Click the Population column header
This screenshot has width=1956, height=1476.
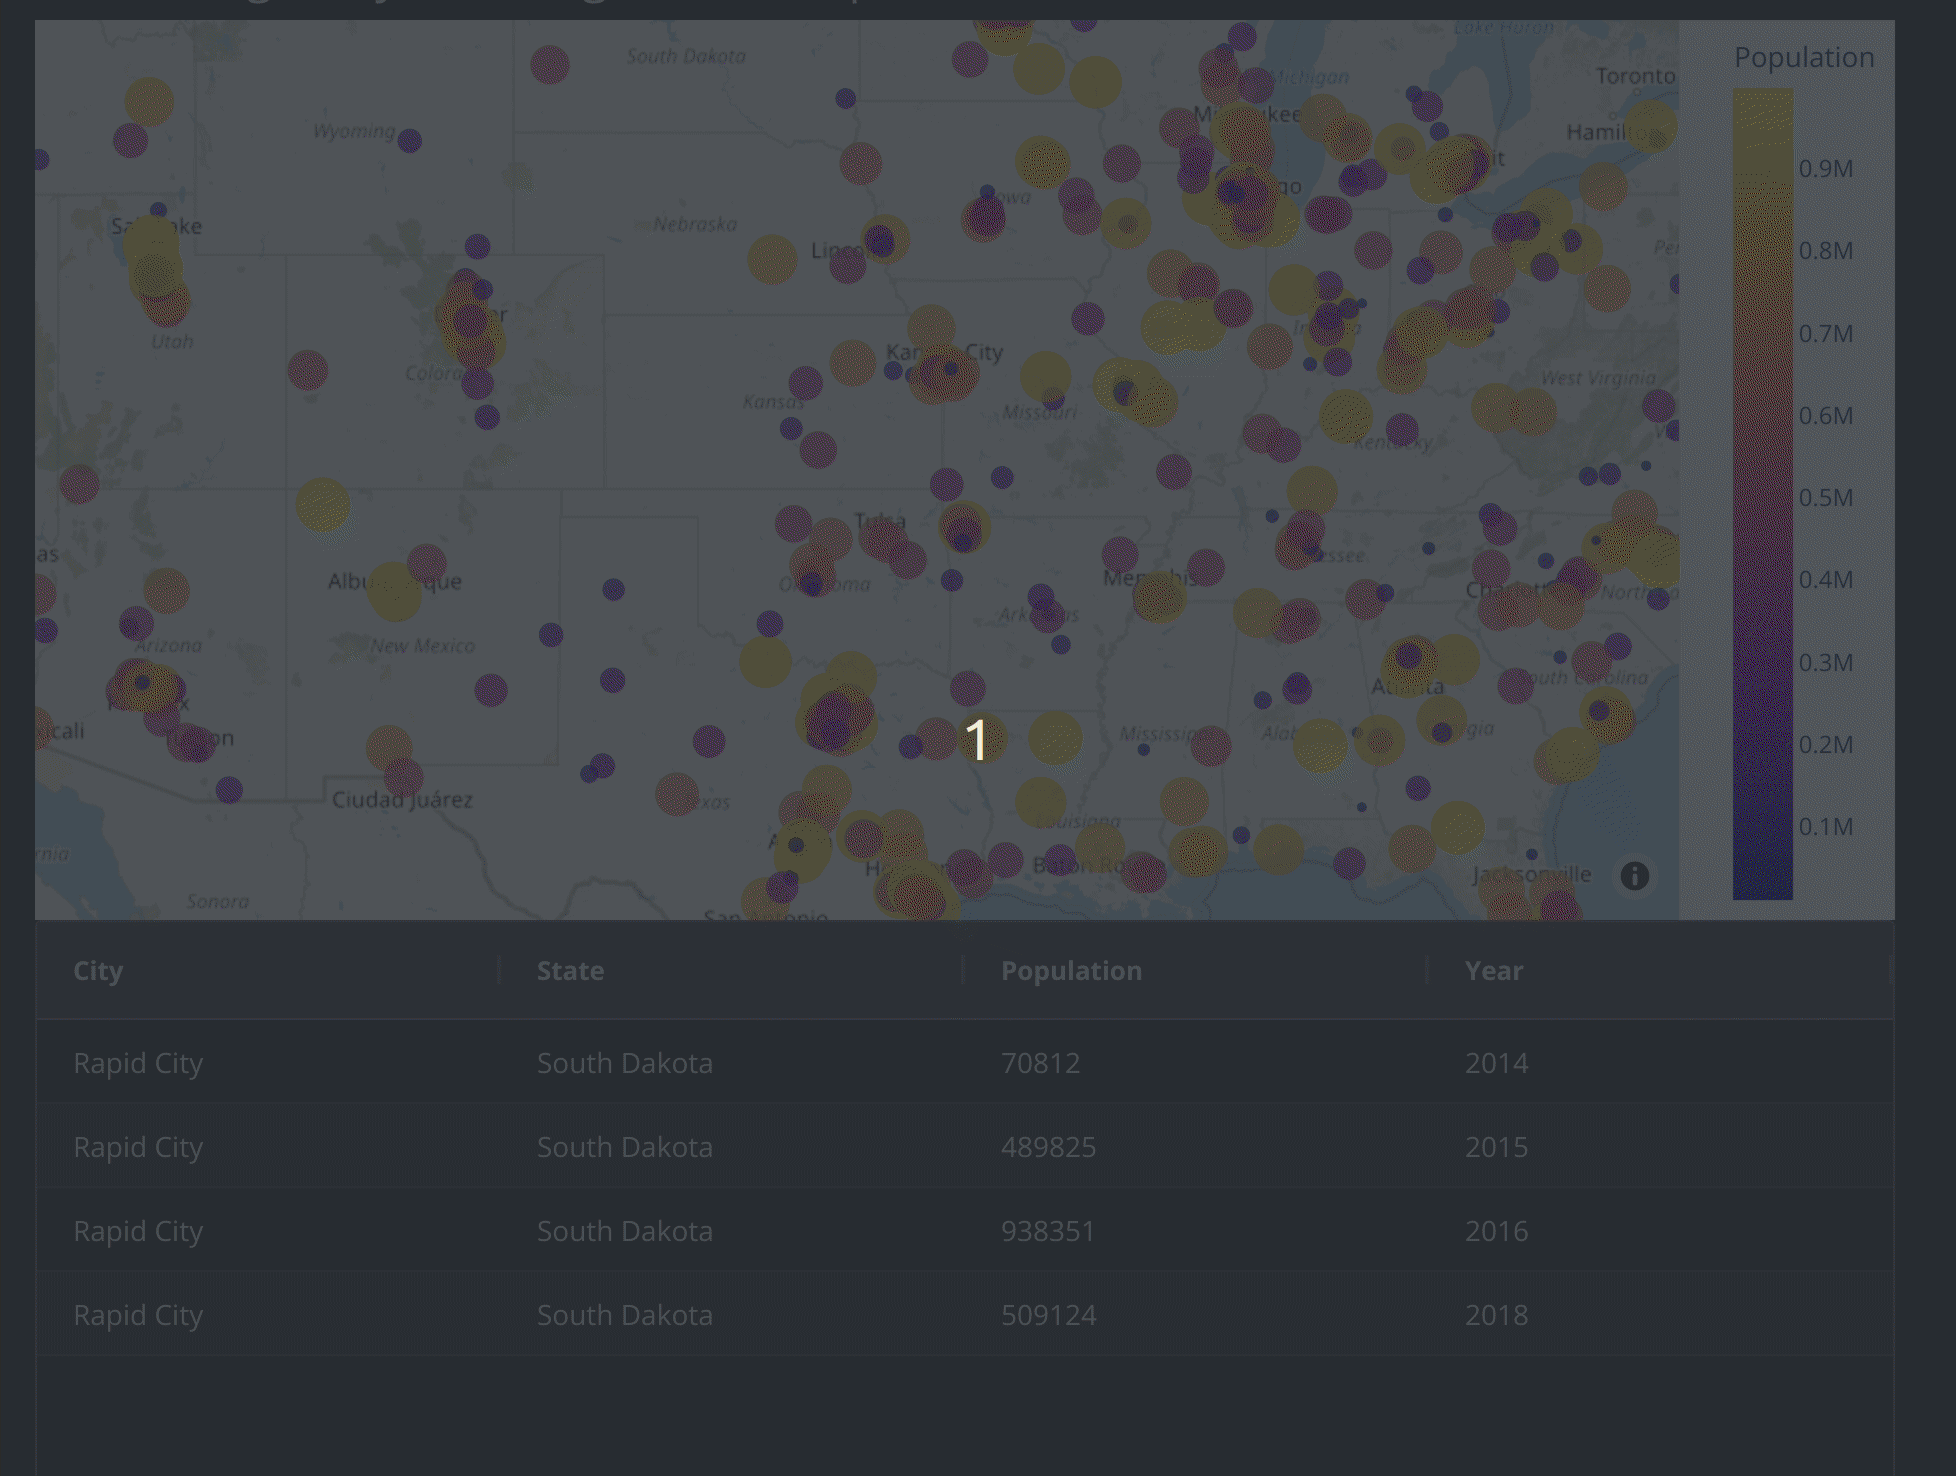point(1070,971)
